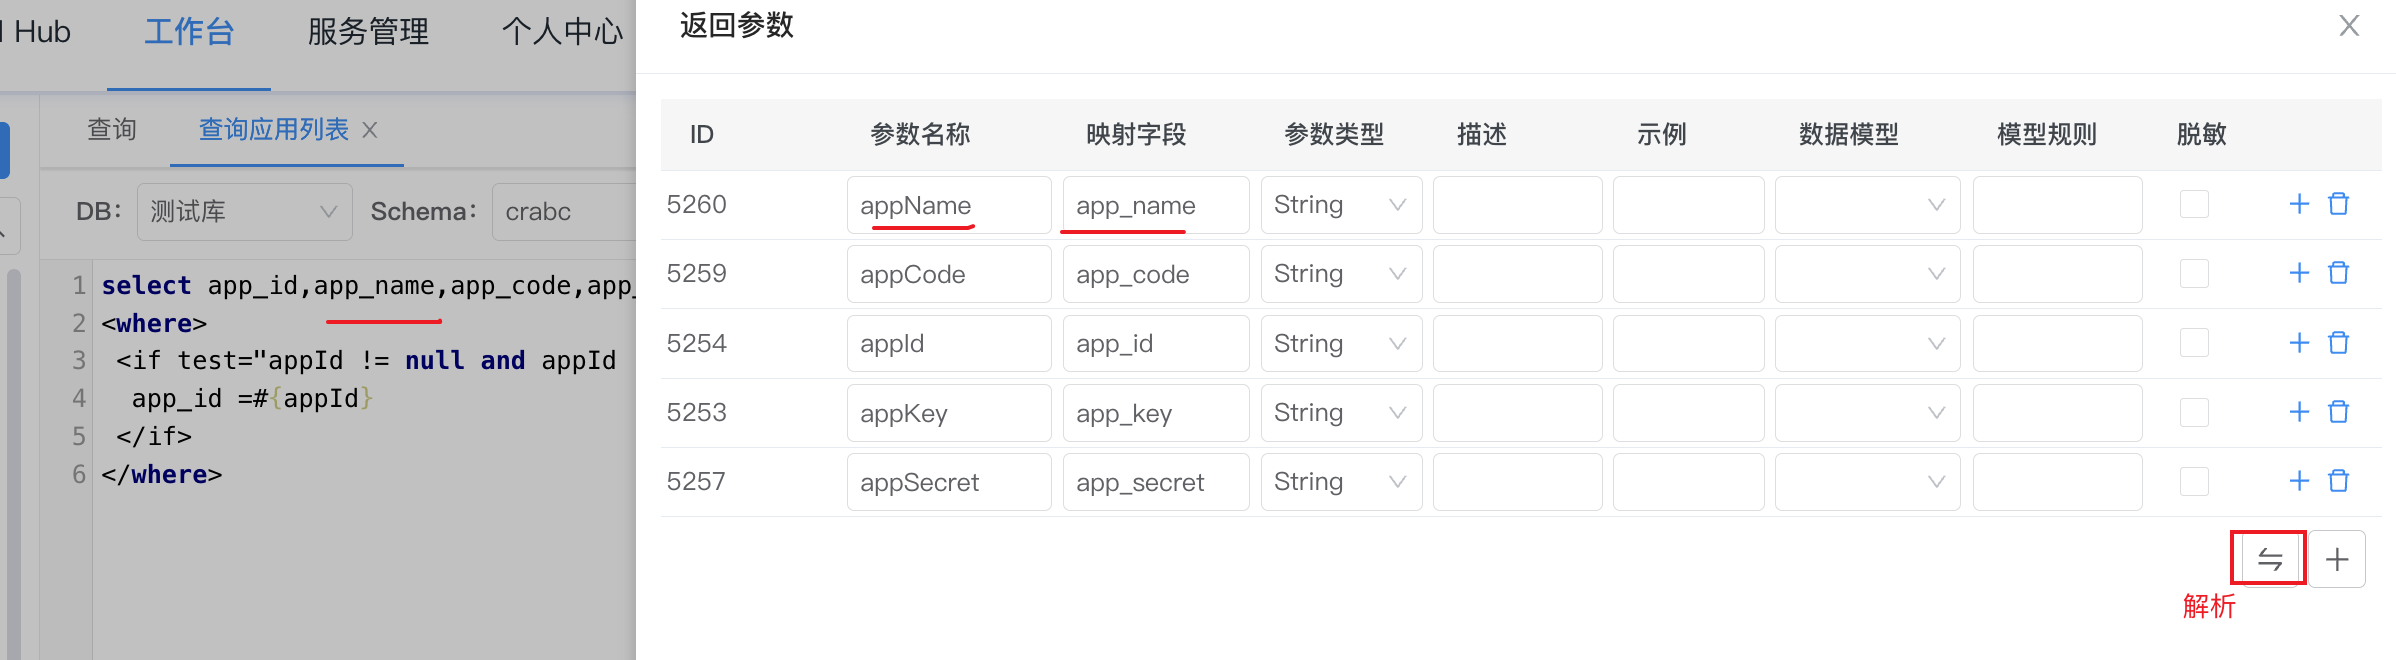Delete the appName parameter row
The height and width of the screenshot is (660, 2396).
[x=2338, y=204]
